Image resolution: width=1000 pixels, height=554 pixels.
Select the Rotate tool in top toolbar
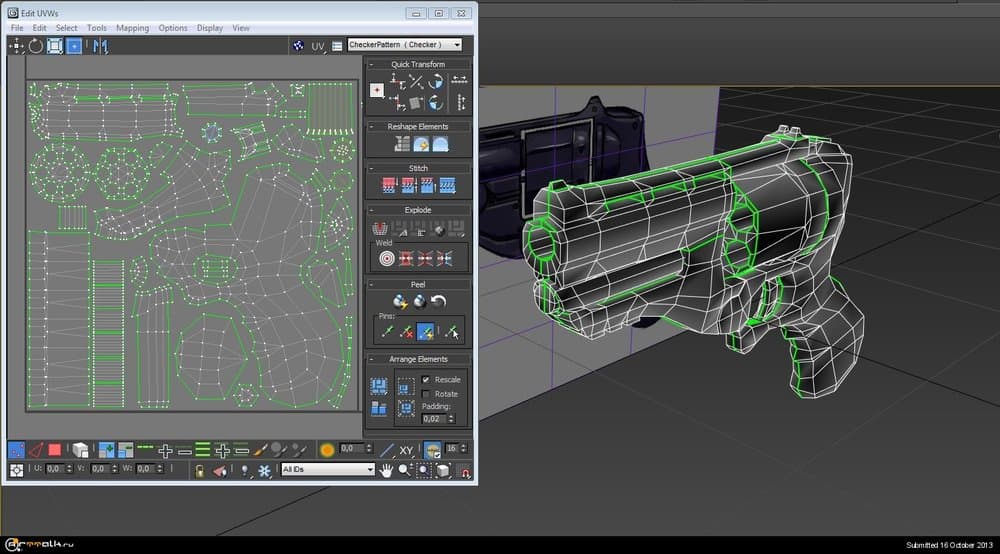(36, 46)
